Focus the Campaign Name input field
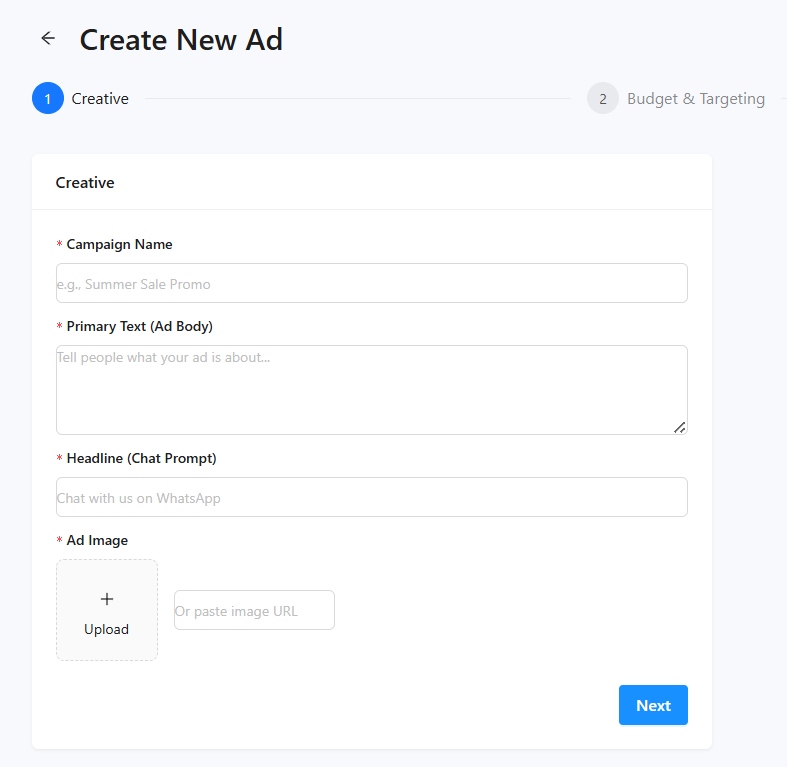 (x=371, y=283)
